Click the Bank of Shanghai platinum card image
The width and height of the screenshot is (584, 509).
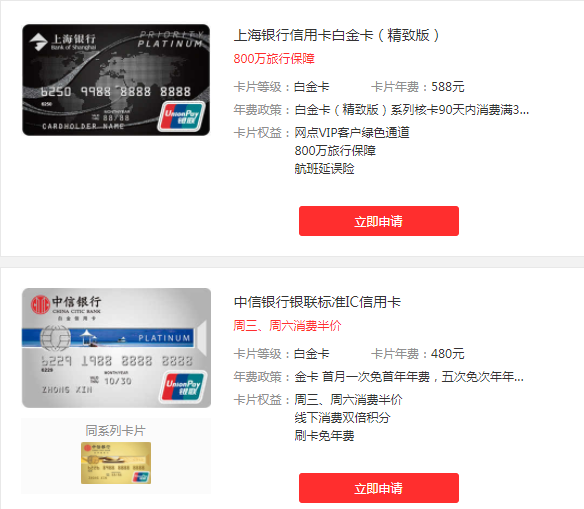(x=116, y=80)
